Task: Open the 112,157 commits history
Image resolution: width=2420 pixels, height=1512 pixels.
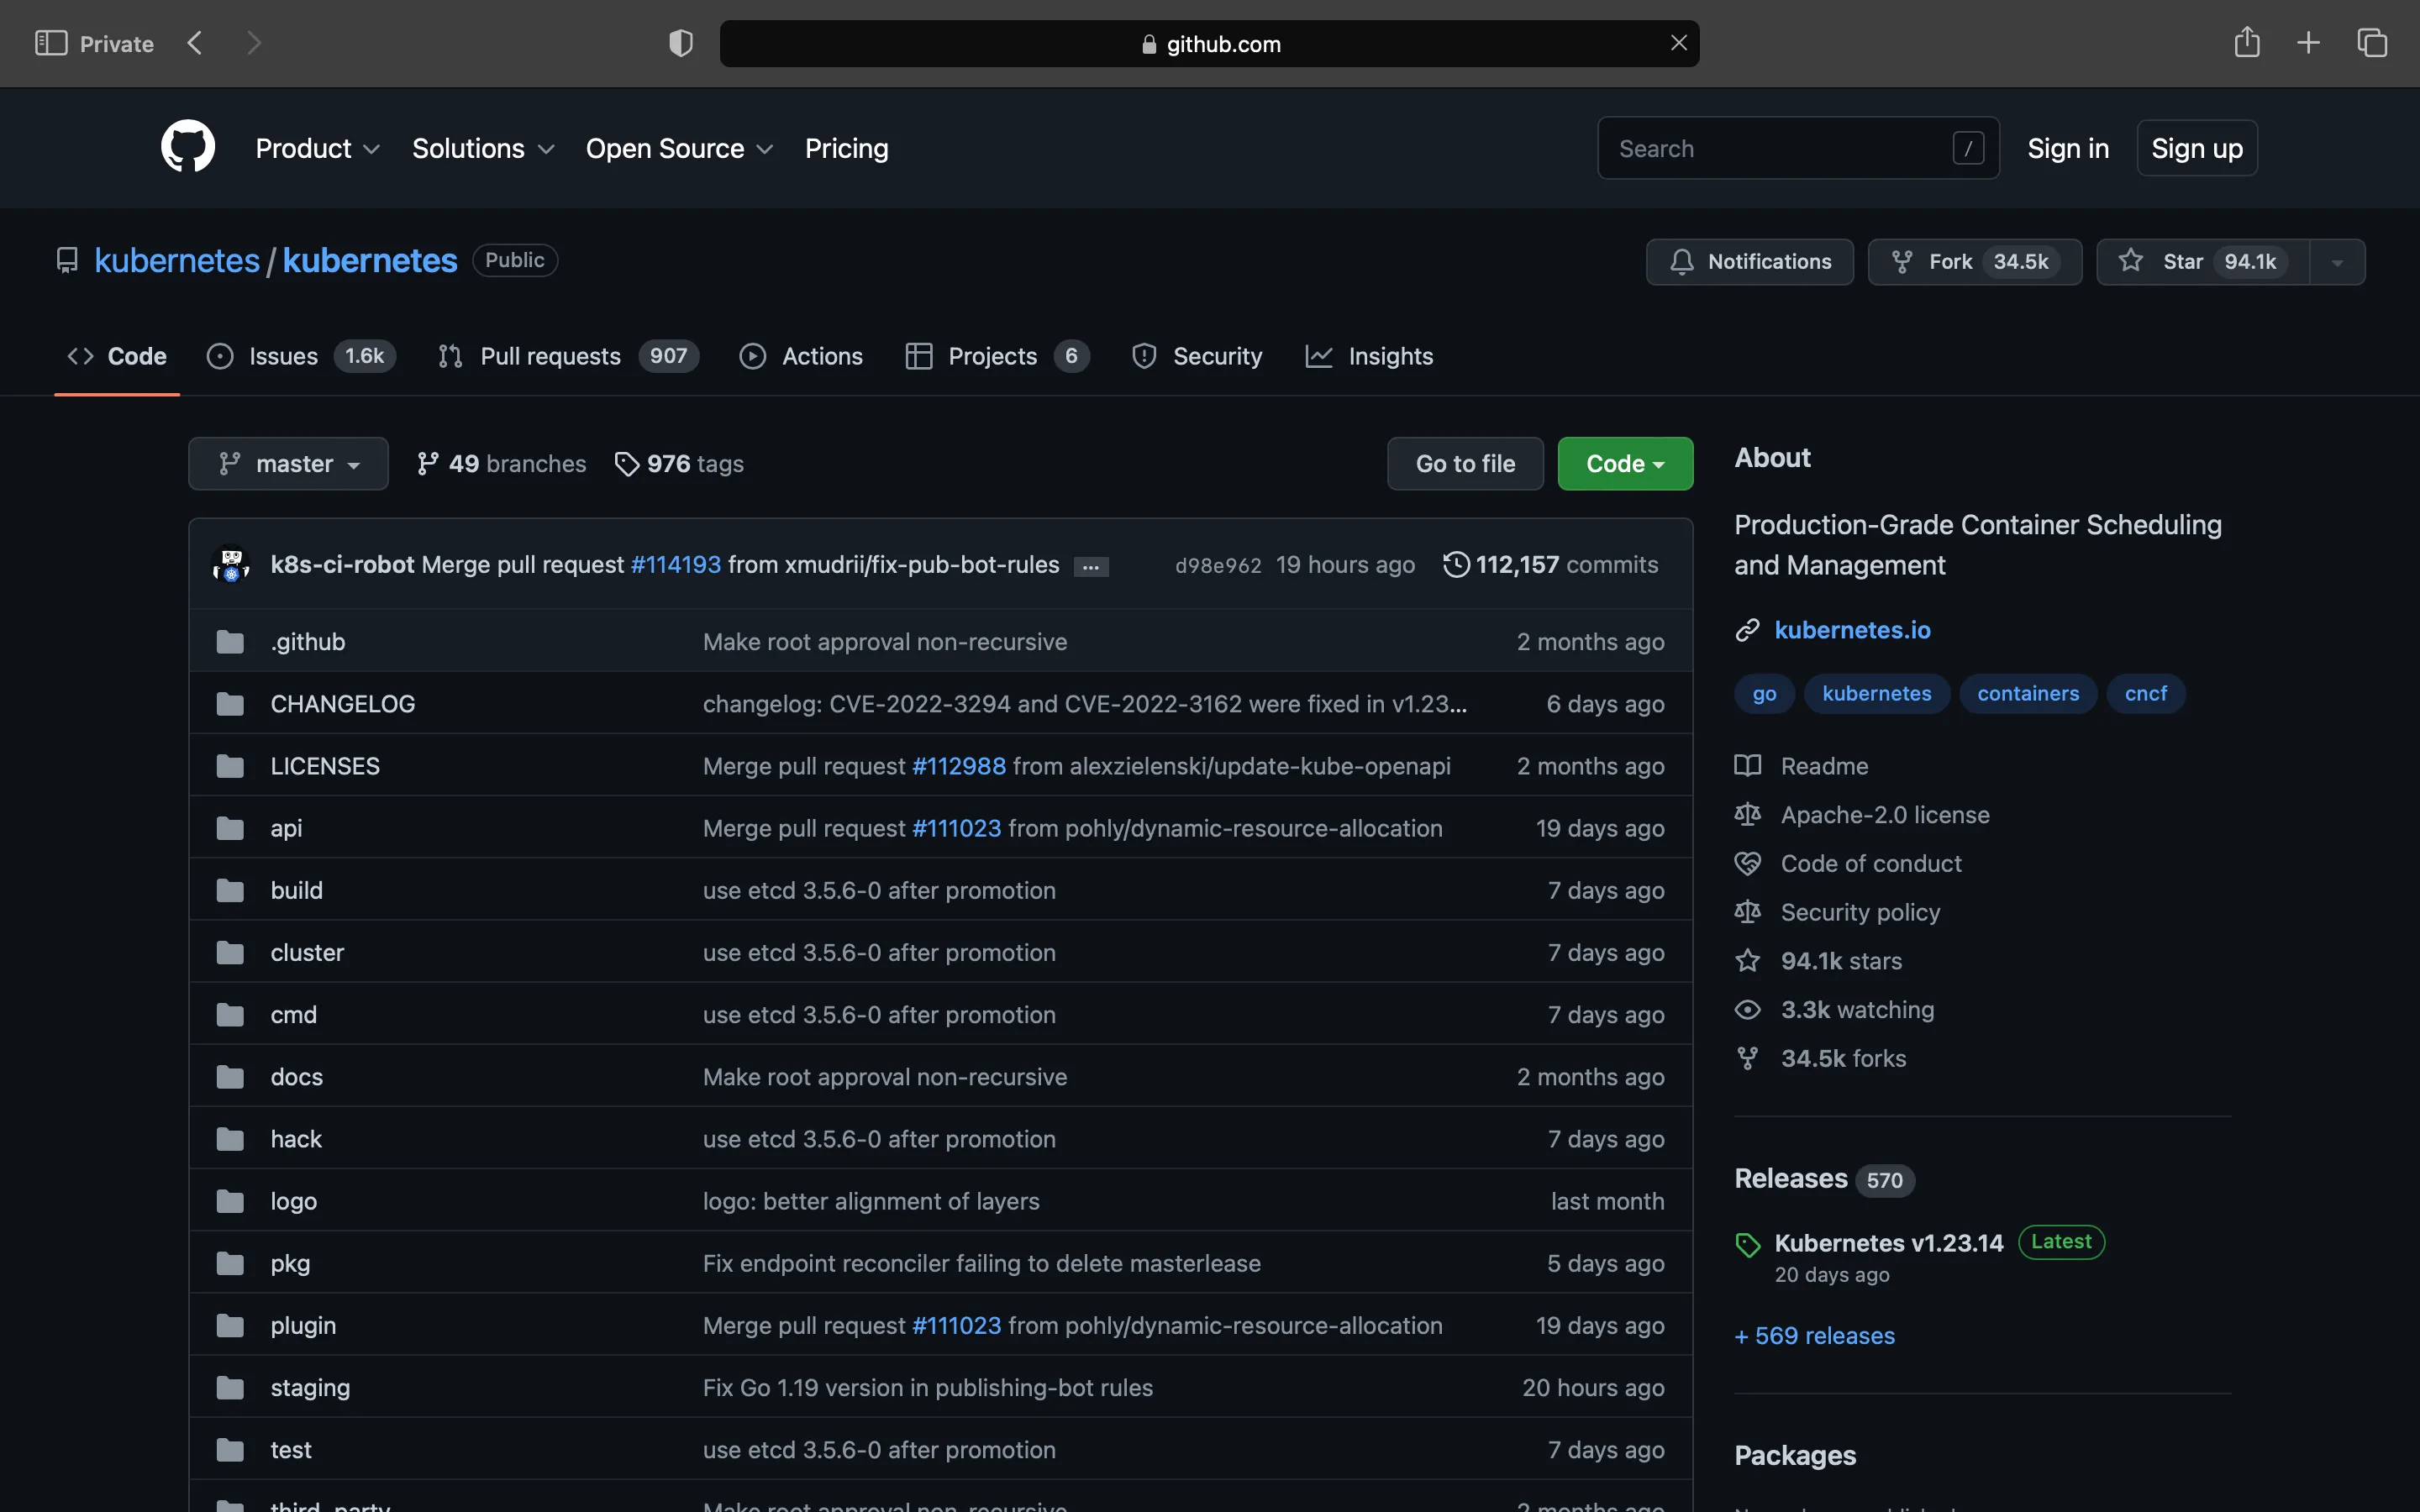Action: click(x=1550, y=564)
